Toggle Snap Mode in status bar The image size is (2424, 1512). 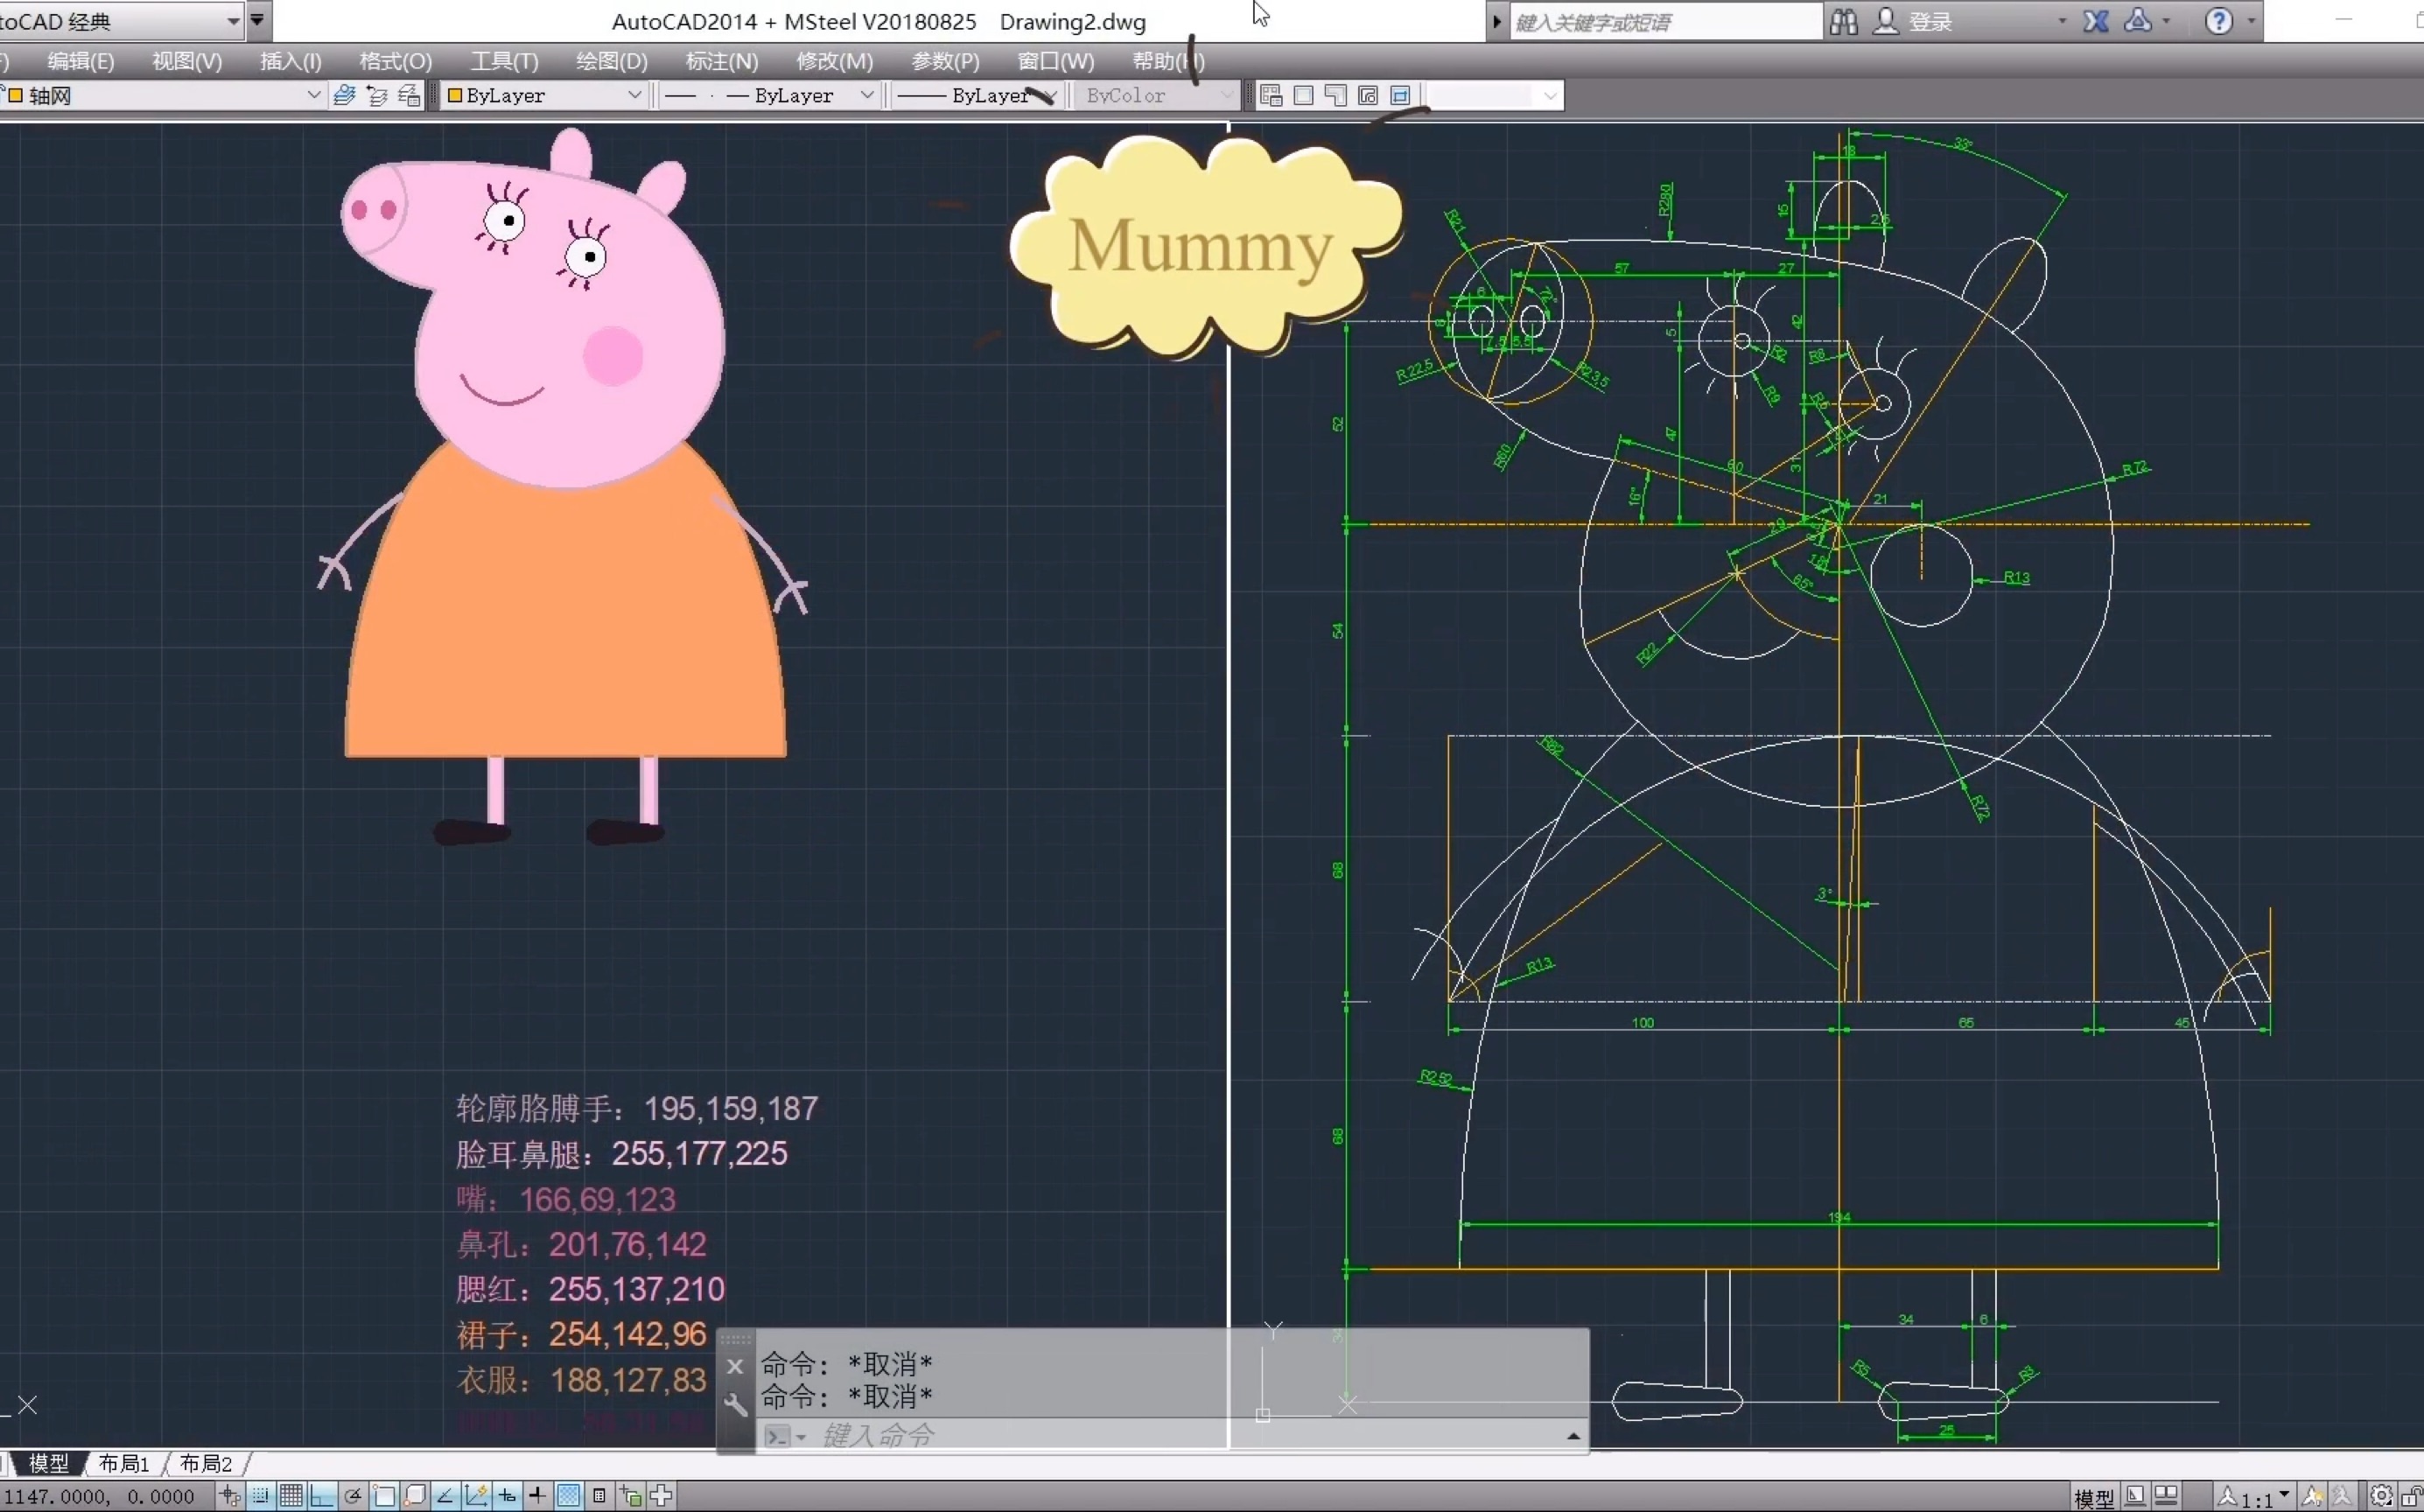tap(260, 1496)
